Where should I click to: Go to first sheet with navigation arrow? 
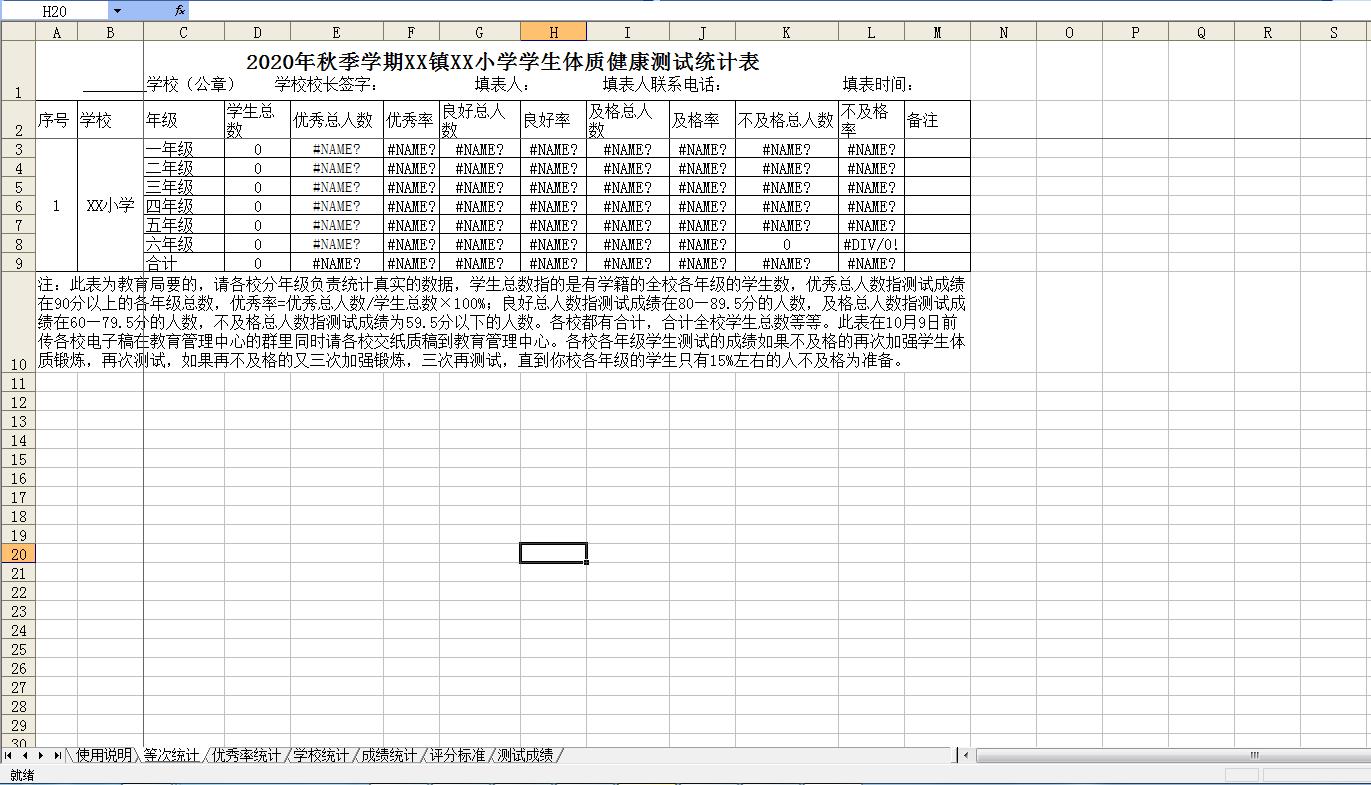[9, 755]
